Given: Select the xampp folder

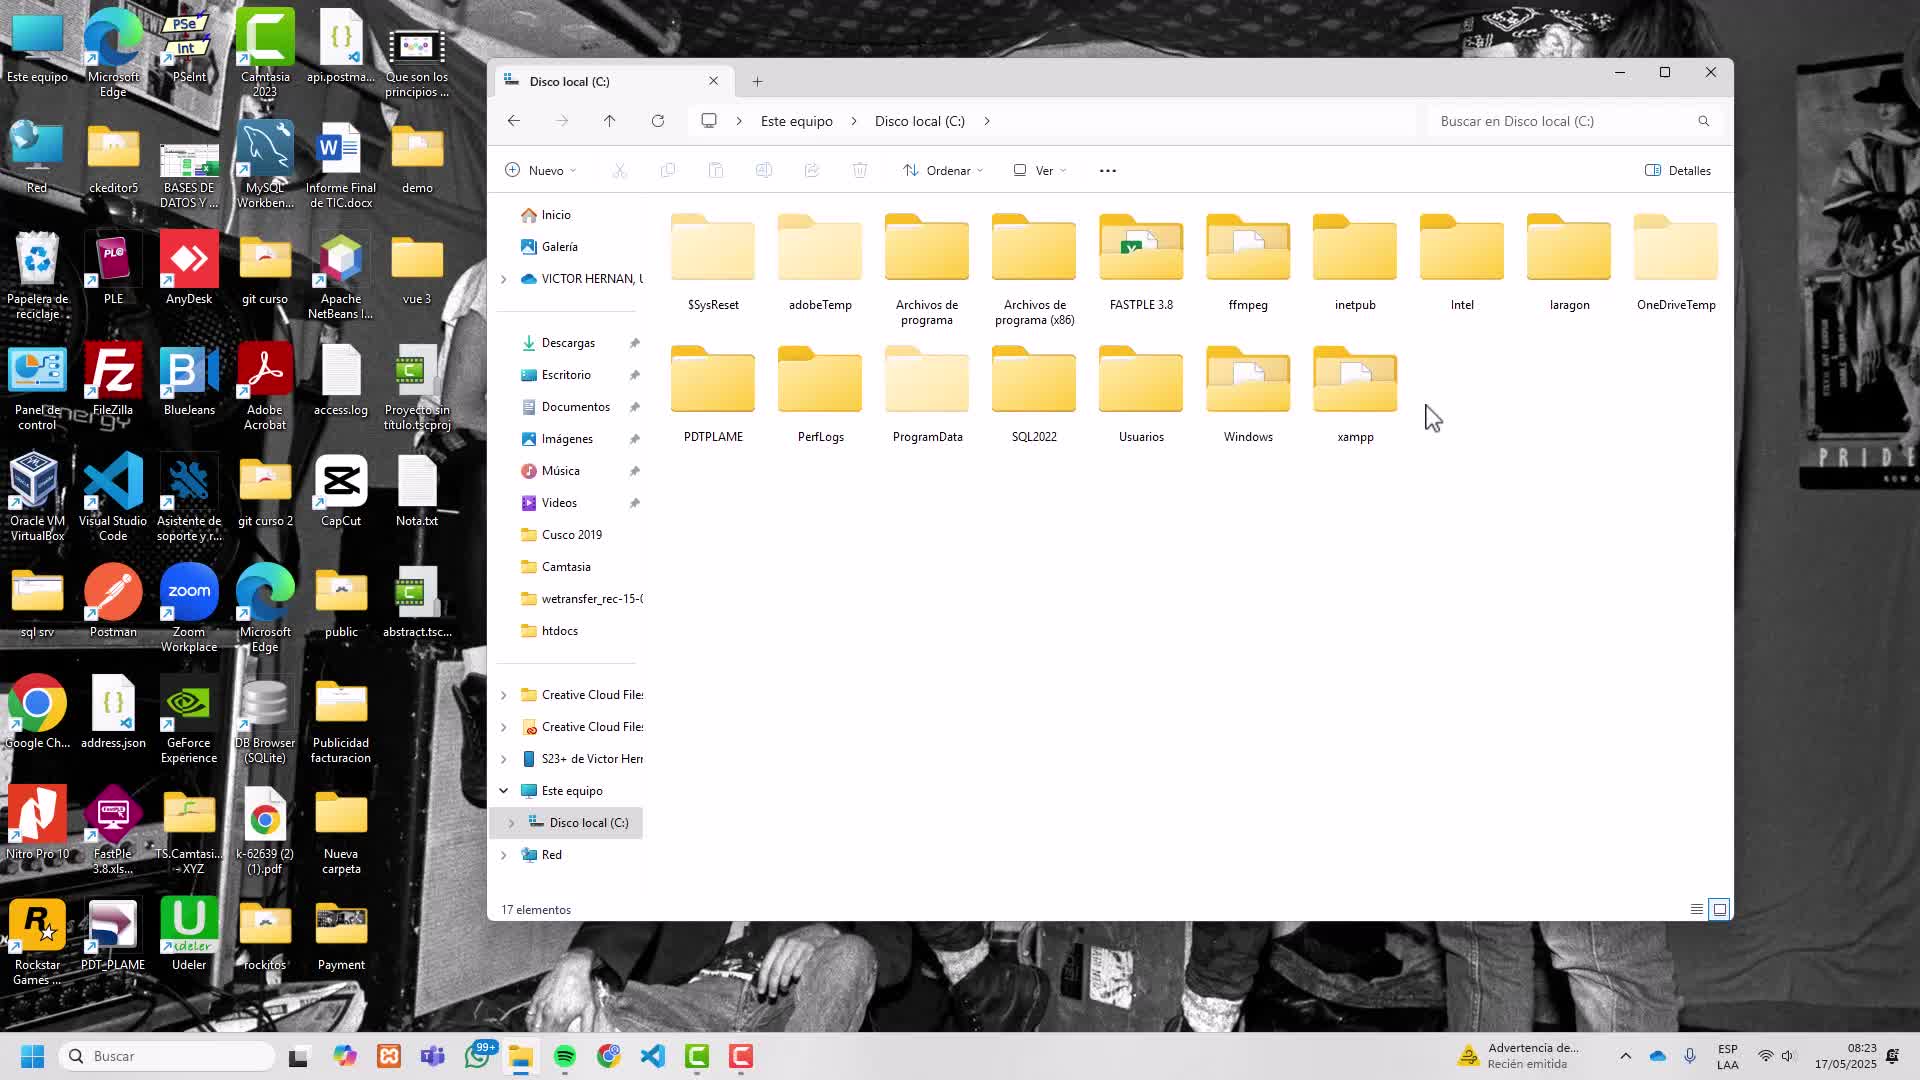Looking at the screenshot, I should (1355, 395).
